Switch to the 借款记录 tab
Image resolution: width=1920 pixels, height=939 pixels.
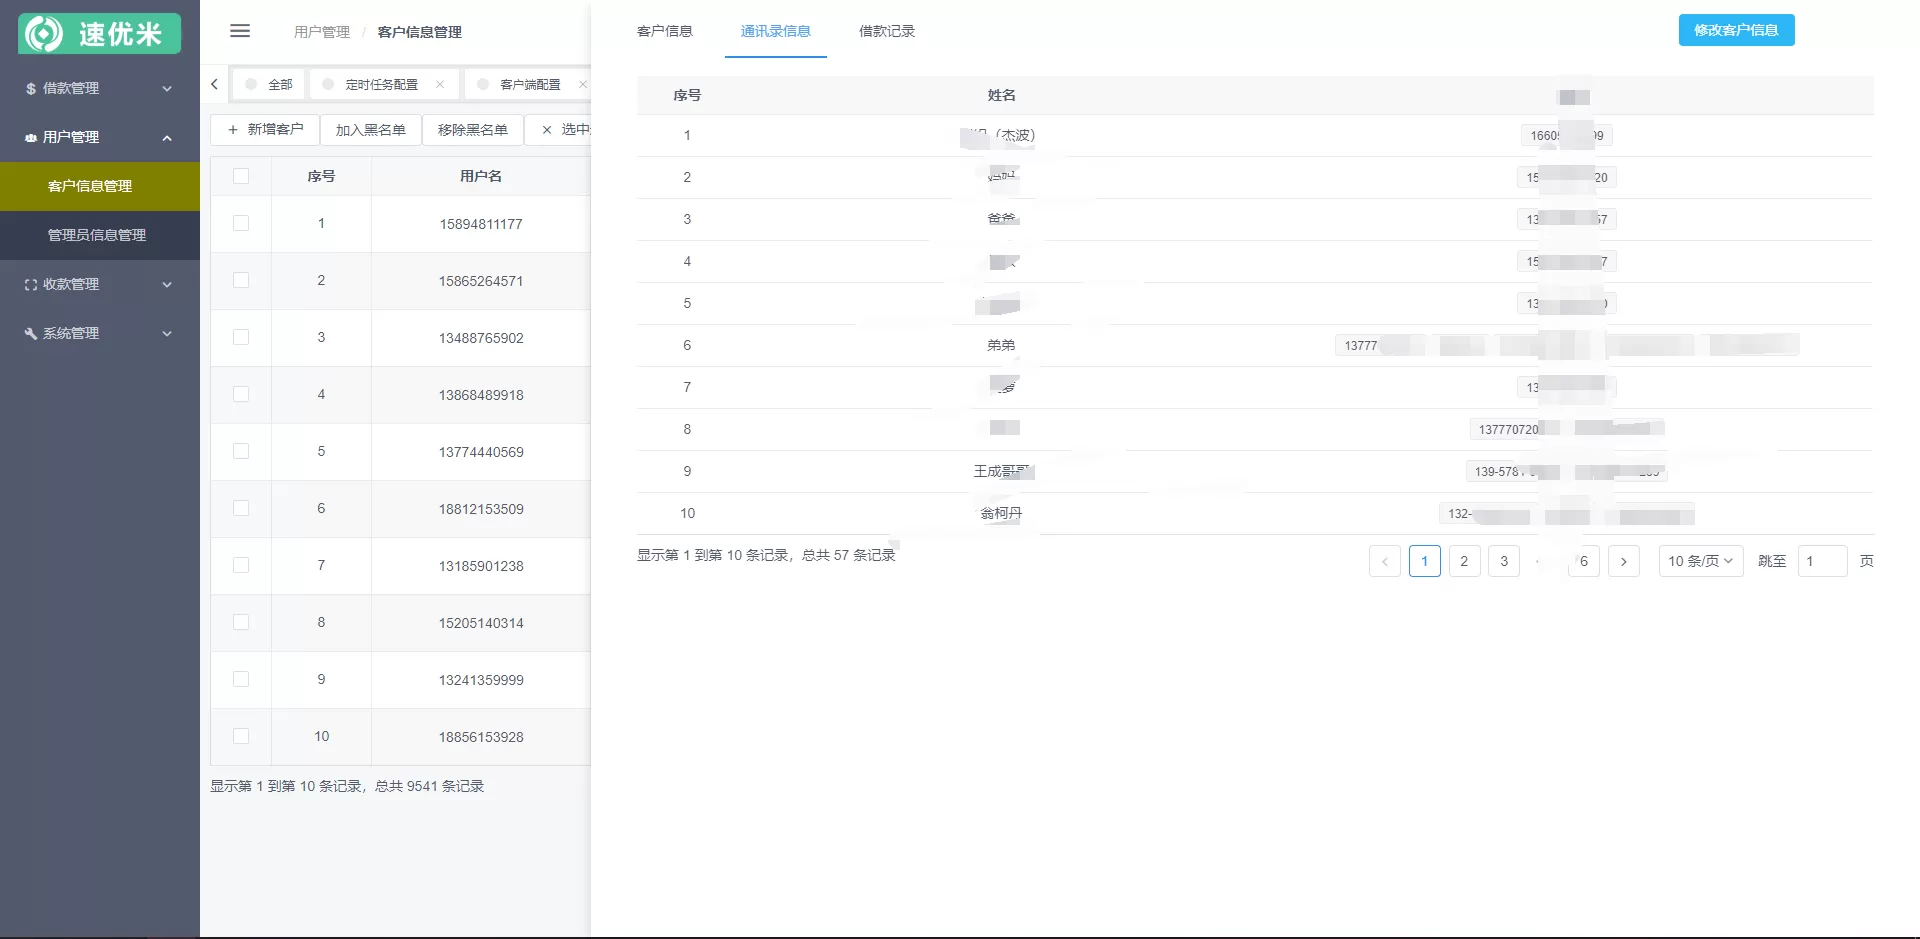(x=885, y=31)
